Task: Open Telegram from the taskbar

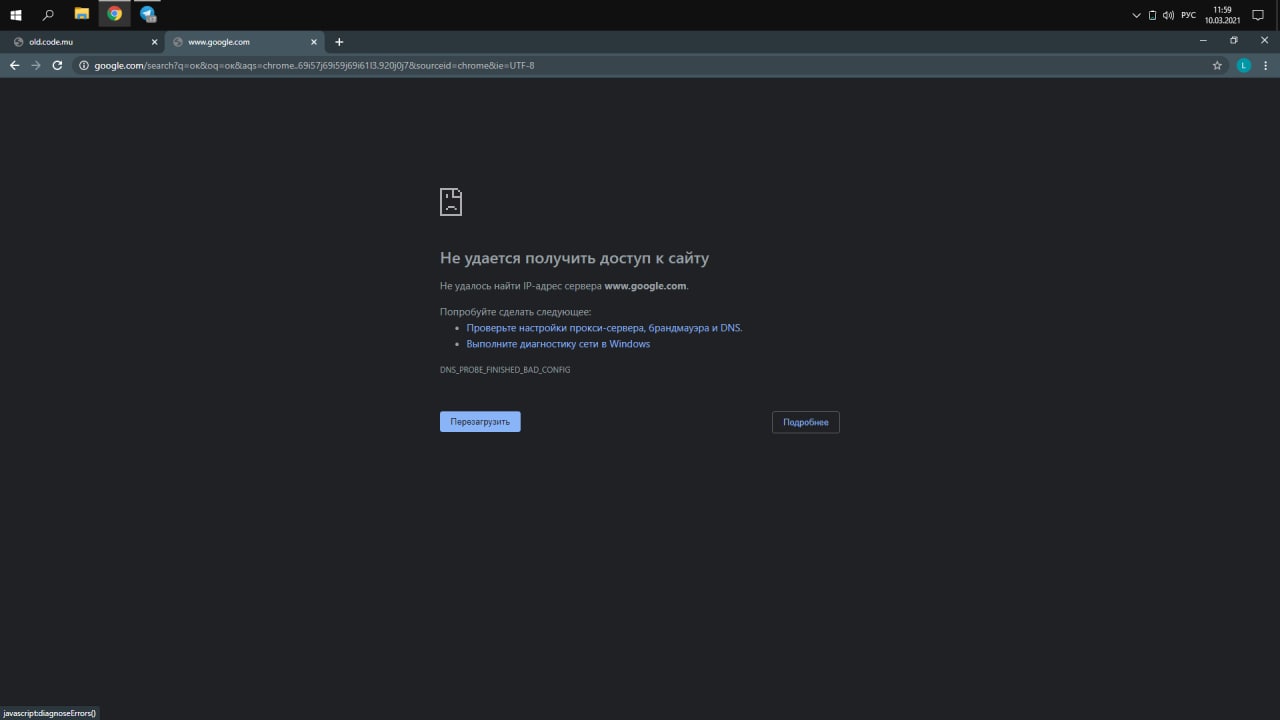Action: tap(148, 15)
